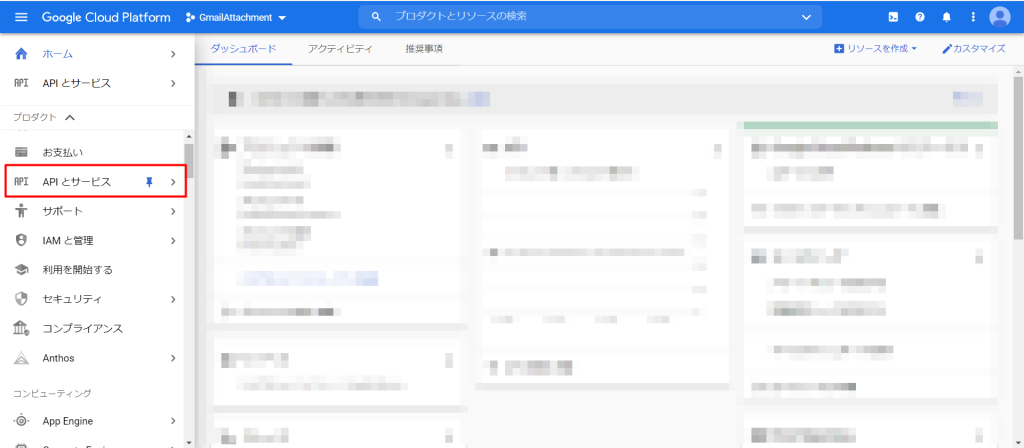Expand the セキュリティ submenu chevron
The height and width of the screenshot is (448, 1024).
pyautogui.click(x=173, y=299)
